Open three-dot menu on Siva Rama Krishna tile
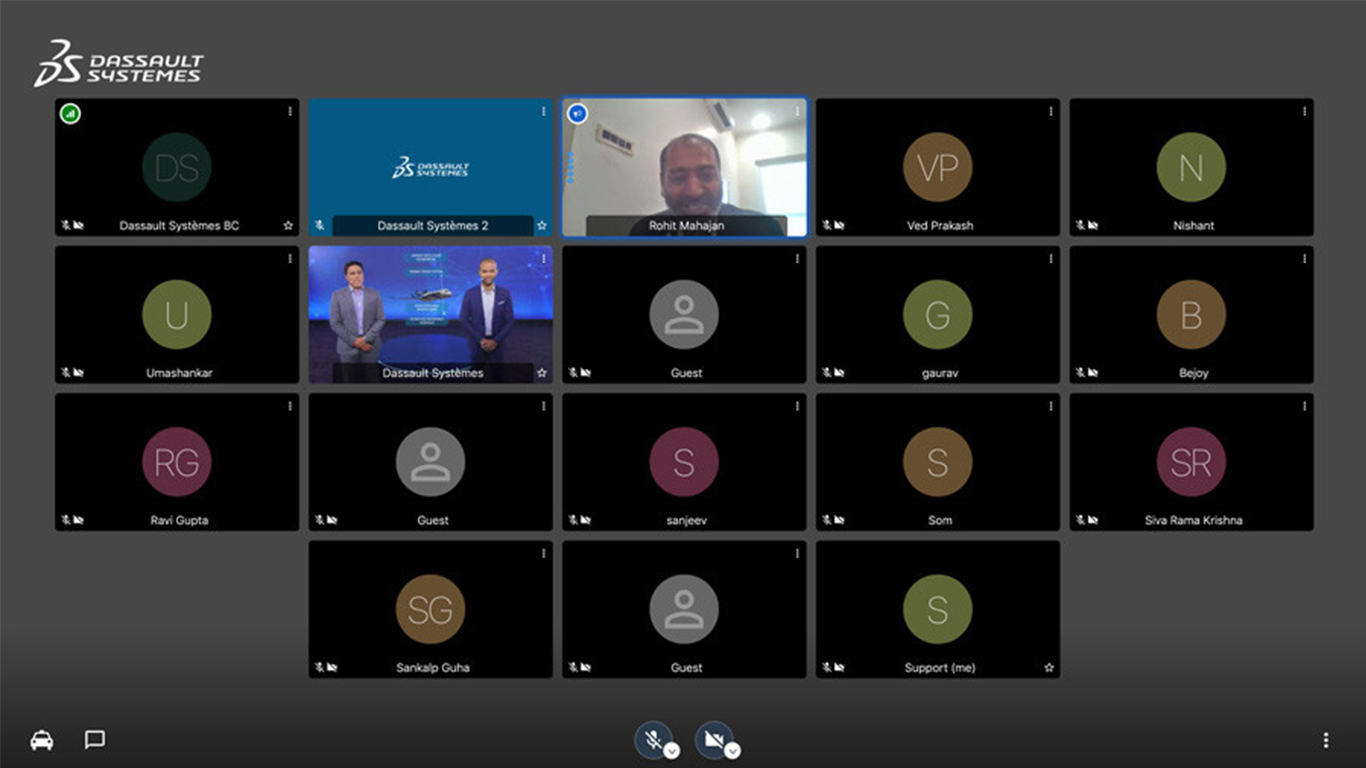This screenshot has height=768, width=1366. [1305, 407]
